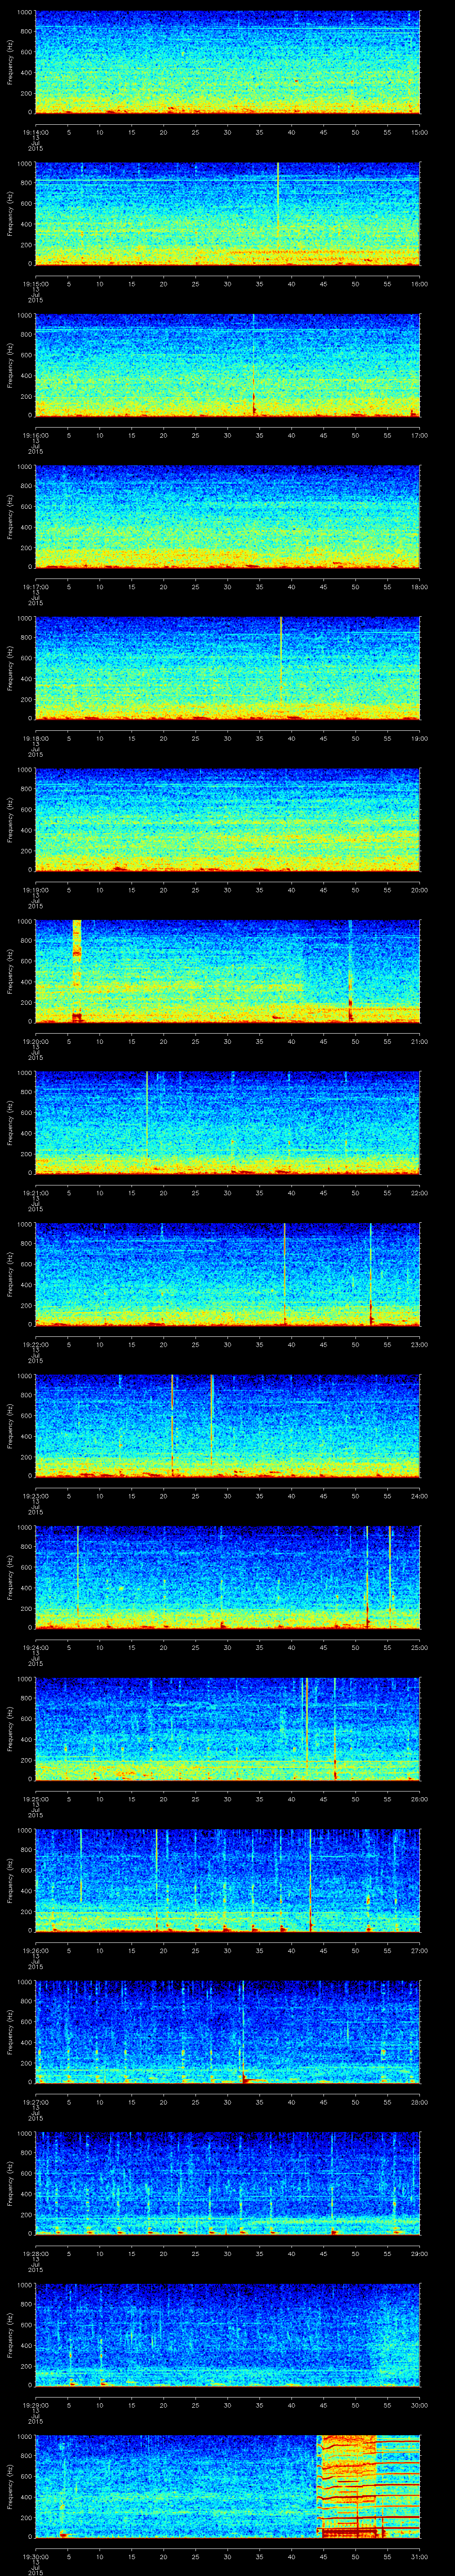Click the Frequency (Hz) label of the 19:17 panel
The width and height of the screenshot is (455, 2576).
[x=10, y=514]
